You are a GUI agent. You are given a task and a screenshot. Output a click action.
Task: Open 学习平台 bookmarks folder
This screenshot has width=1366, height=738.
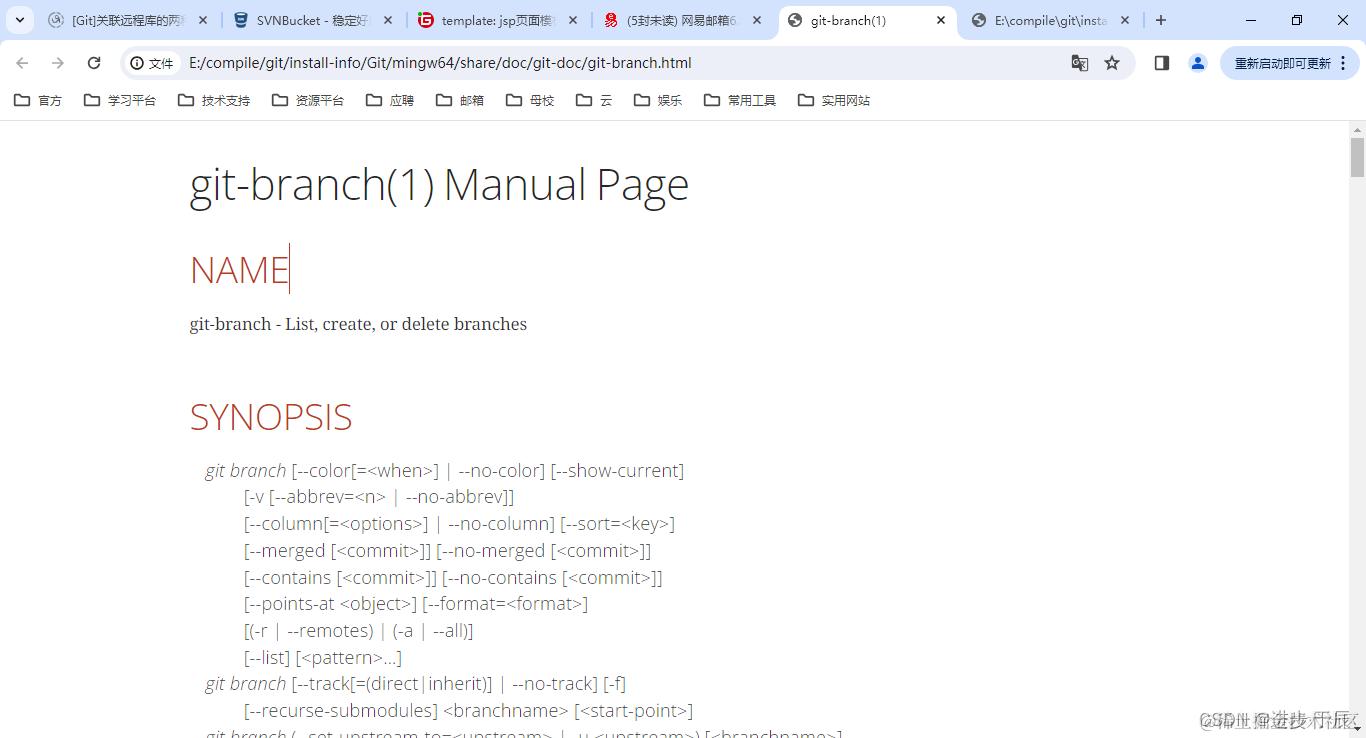click(x=120, y=100)
